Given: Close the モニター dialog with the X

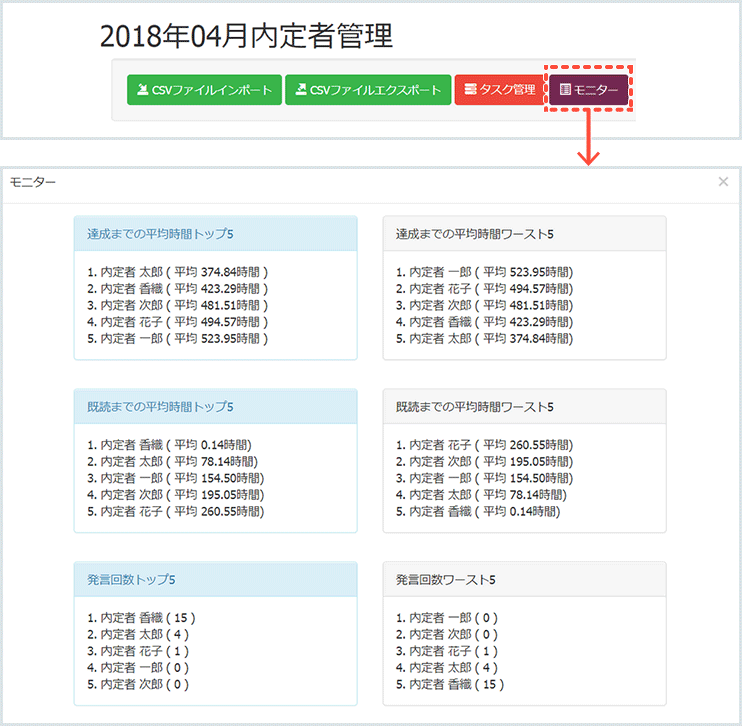Looking at the screenshot, I should point(723,182).
